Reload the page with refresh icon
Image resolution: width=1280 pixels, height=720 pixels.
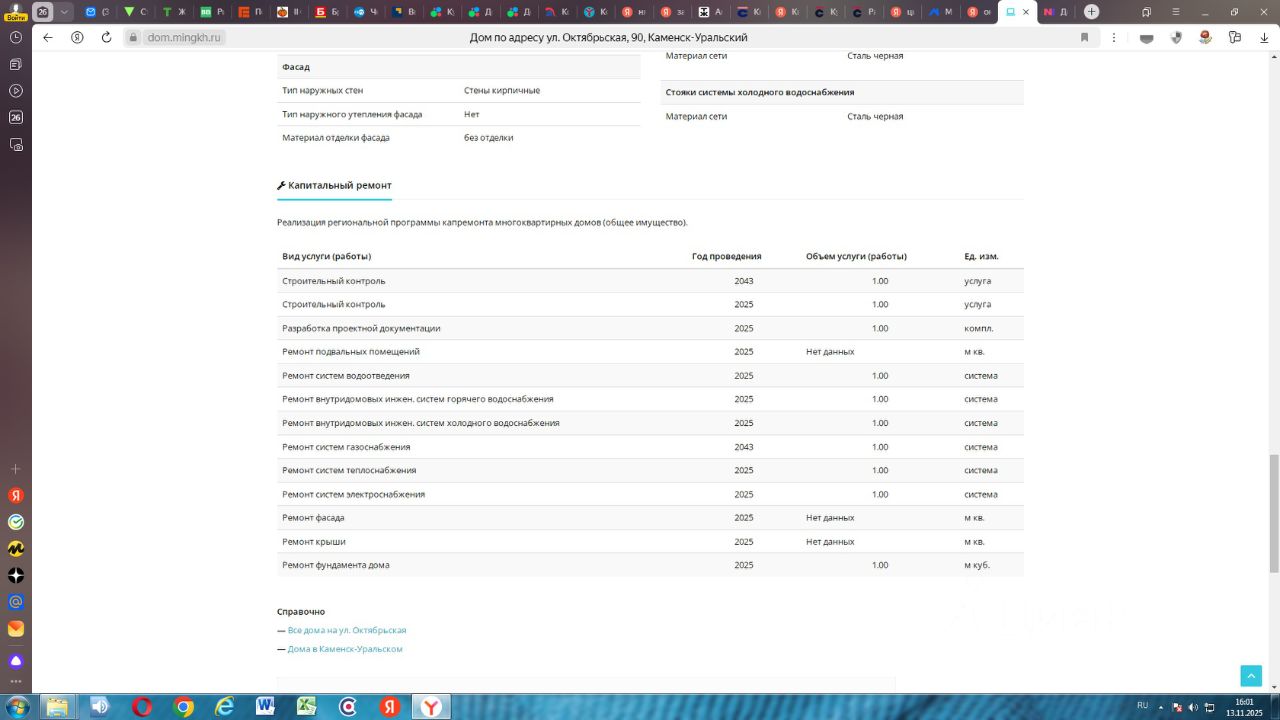click(107, 37)
